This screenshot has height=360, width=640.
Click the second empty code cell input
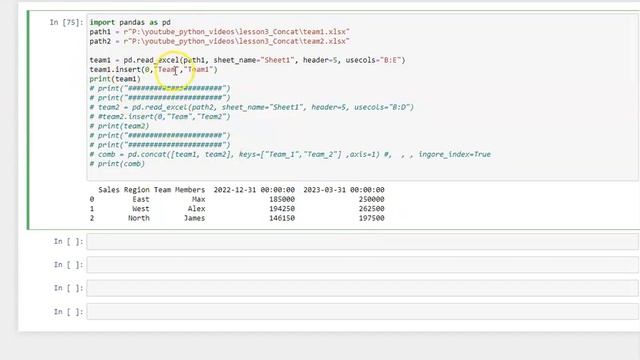(x=362, y=264)
